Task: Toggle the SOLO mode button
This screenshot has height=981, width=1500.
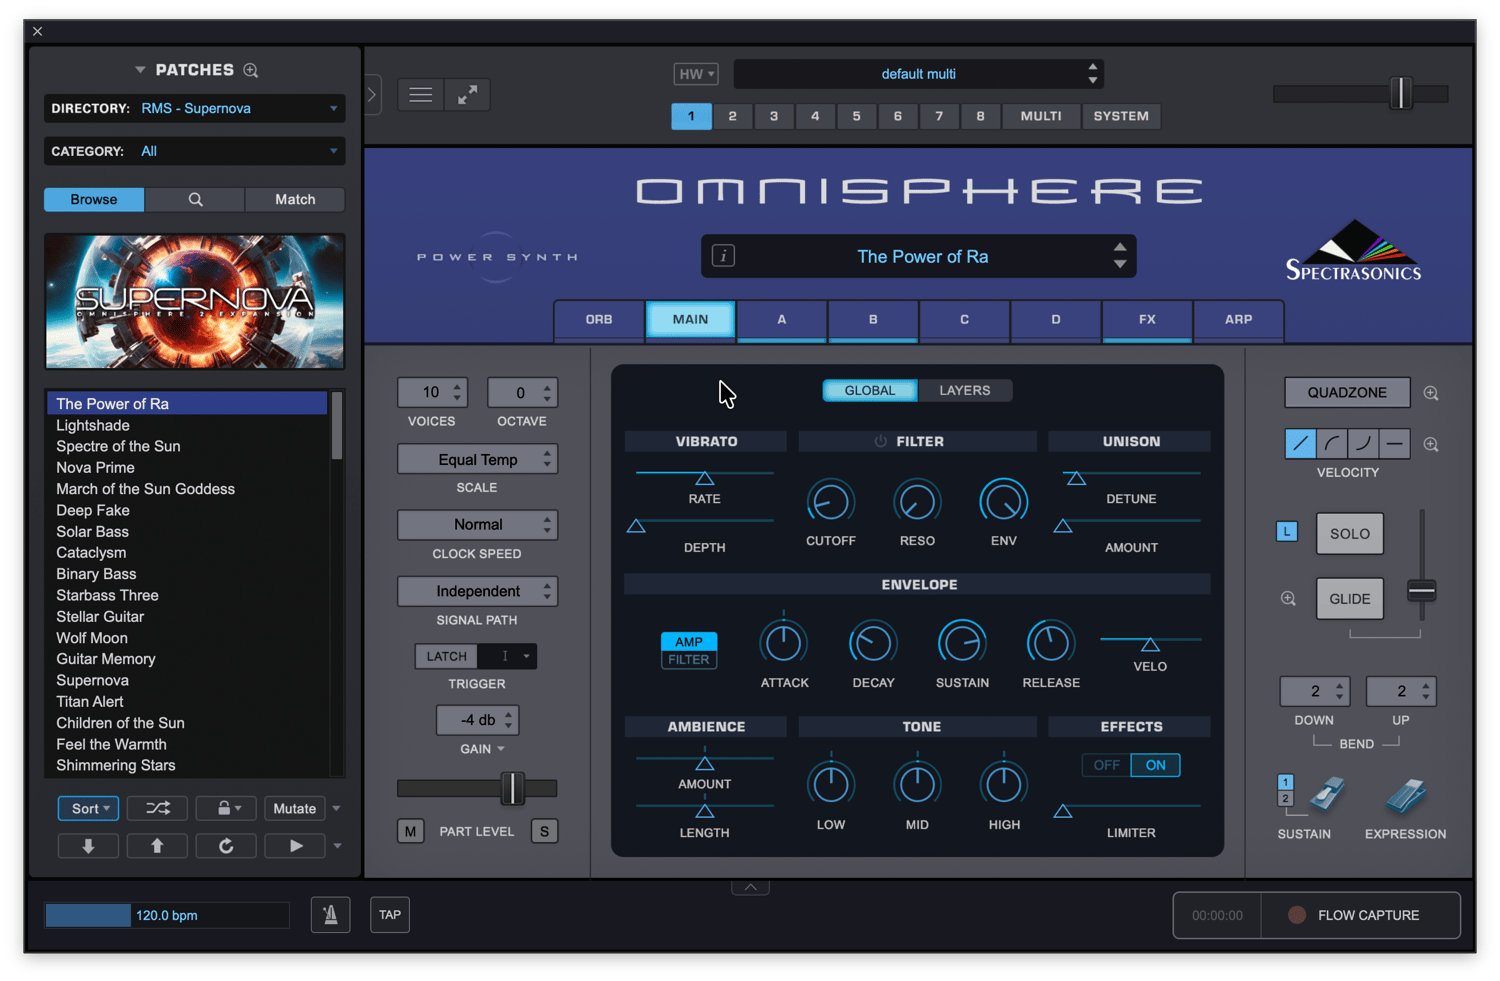Action: click(x=1350, y=534)
